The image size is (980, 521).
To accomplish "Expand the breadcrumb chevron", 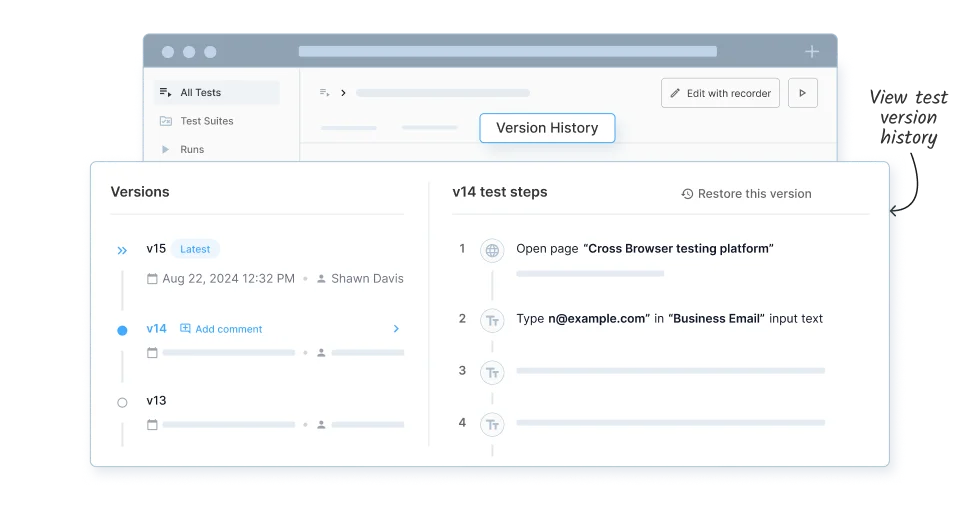I will pos(343,93).
